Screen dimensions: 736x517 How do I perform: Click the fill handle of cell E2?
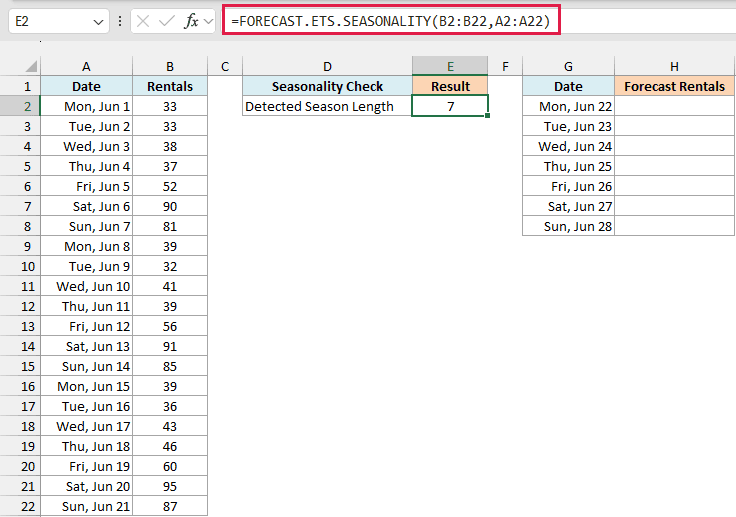(x=488, y=116)
